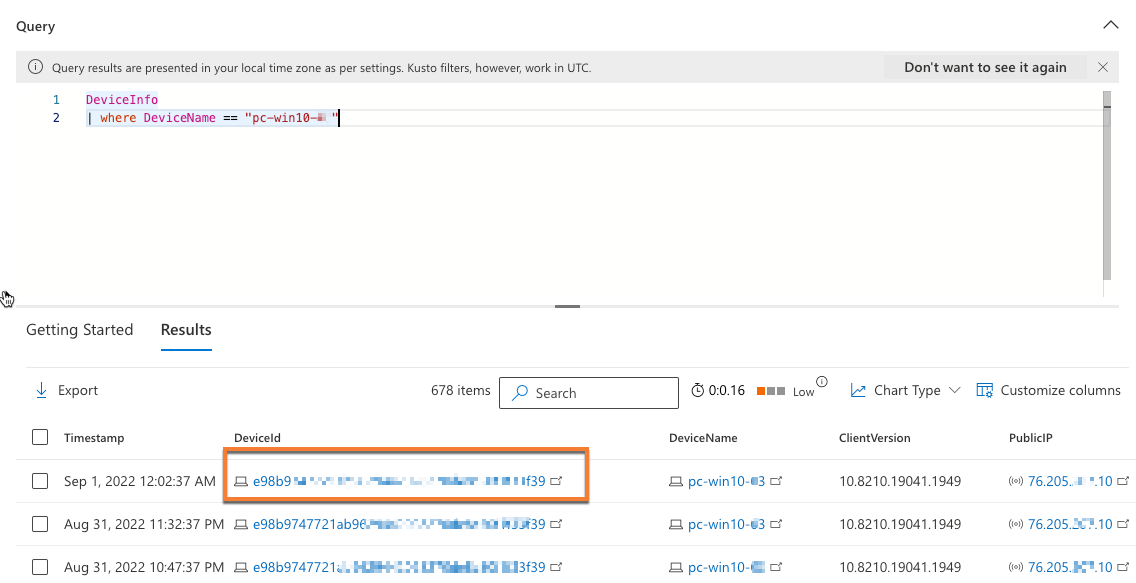Sort by DeviceName column header
This screenshot has width=1136, height=583.
point(703,437)
